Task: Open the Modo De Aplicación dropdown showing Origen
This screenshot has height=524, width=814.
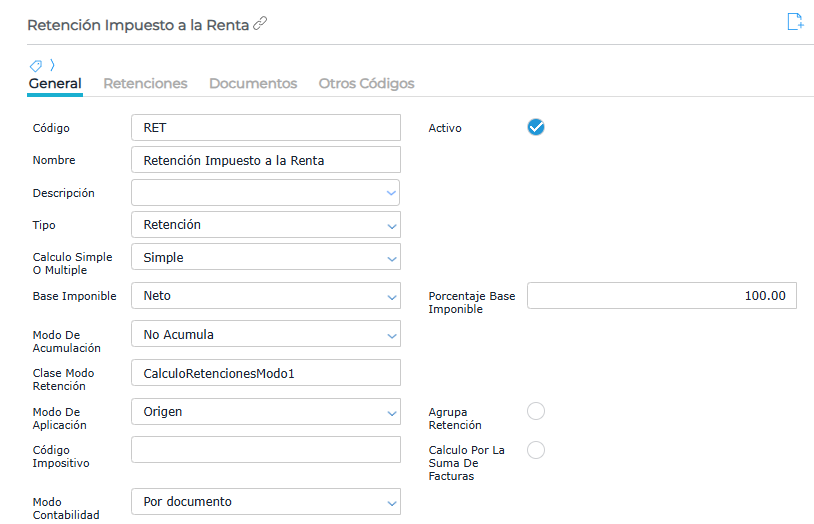Action: pos(391,411)
